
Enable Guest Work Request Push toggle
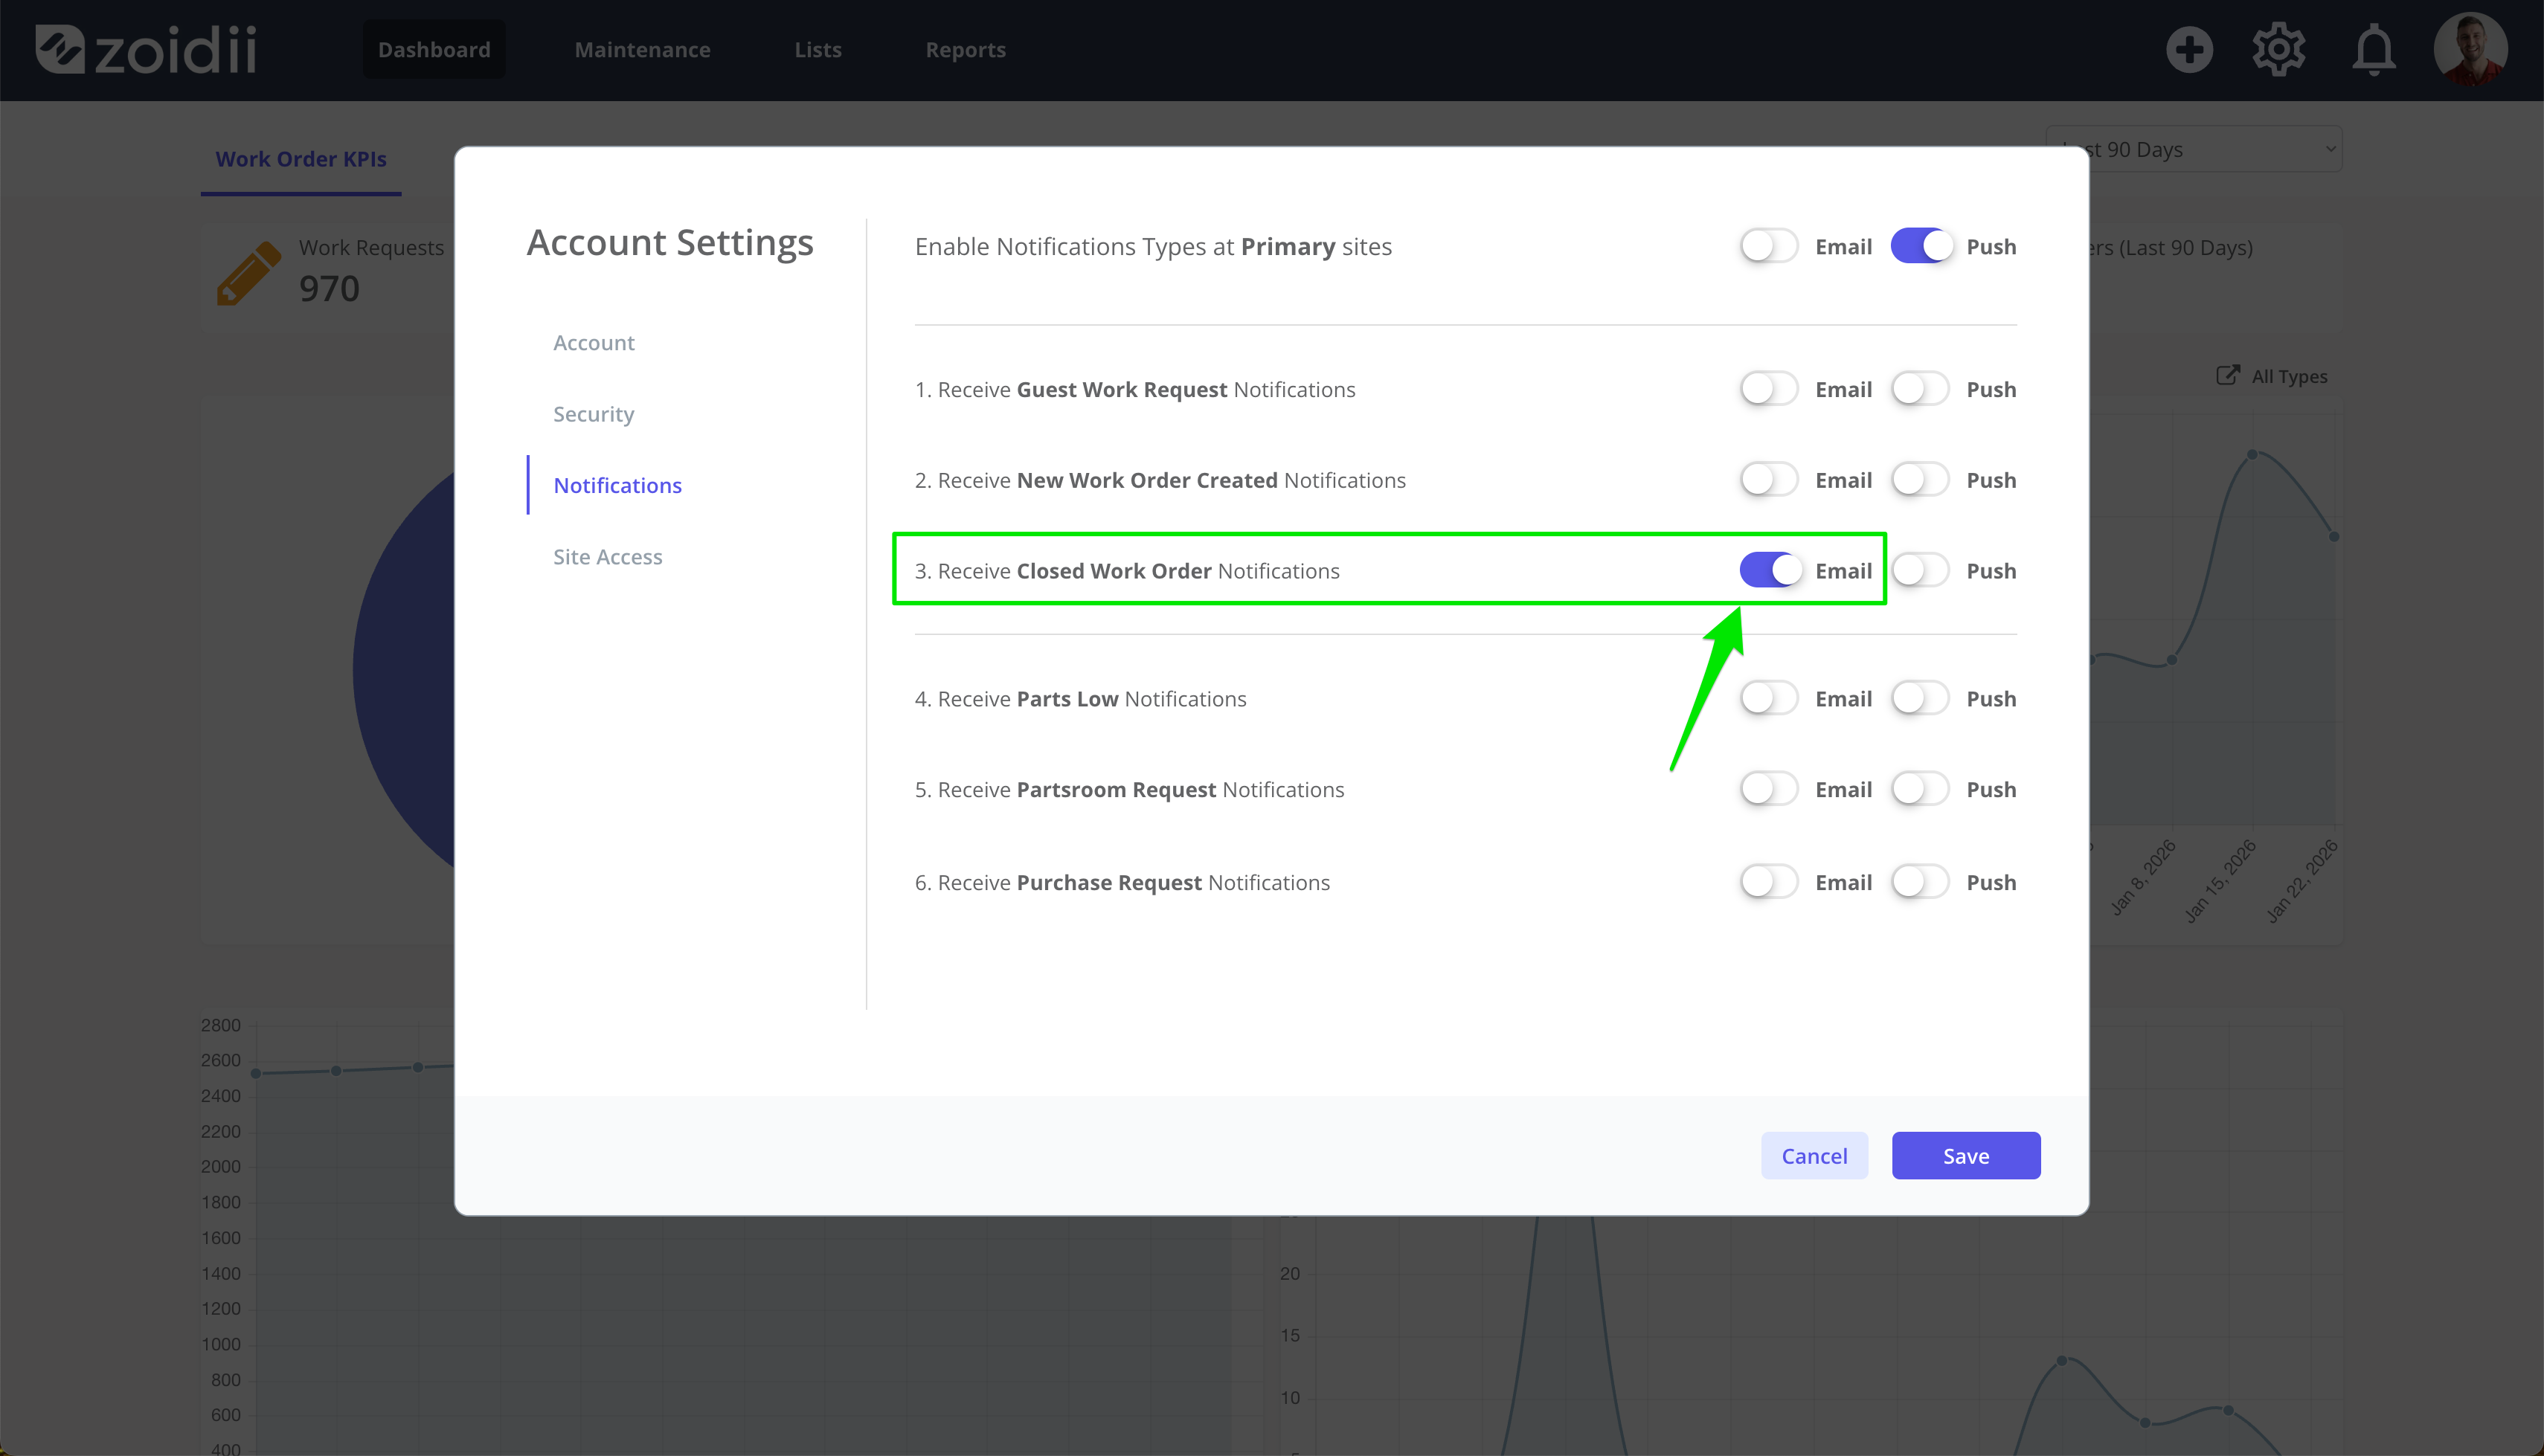(x=1921, y=389)
